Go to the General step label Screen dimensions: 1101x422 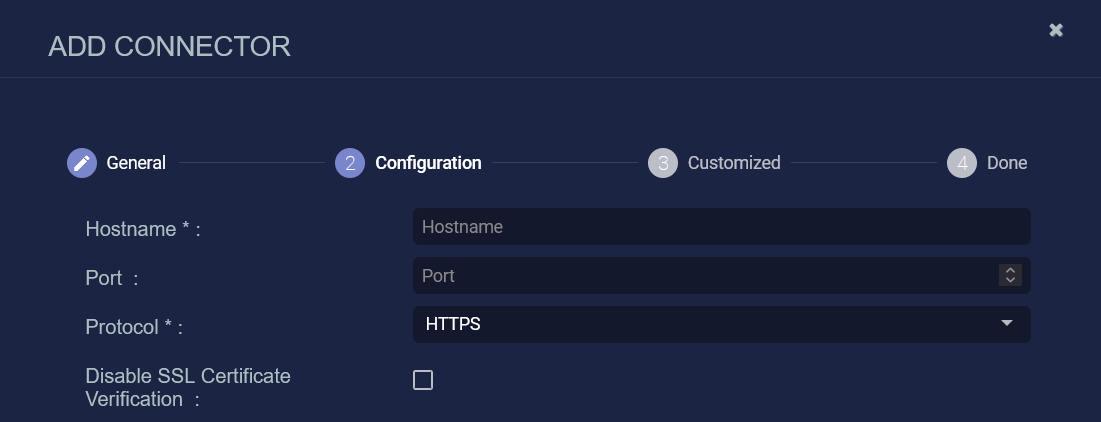tap(136, 163)
